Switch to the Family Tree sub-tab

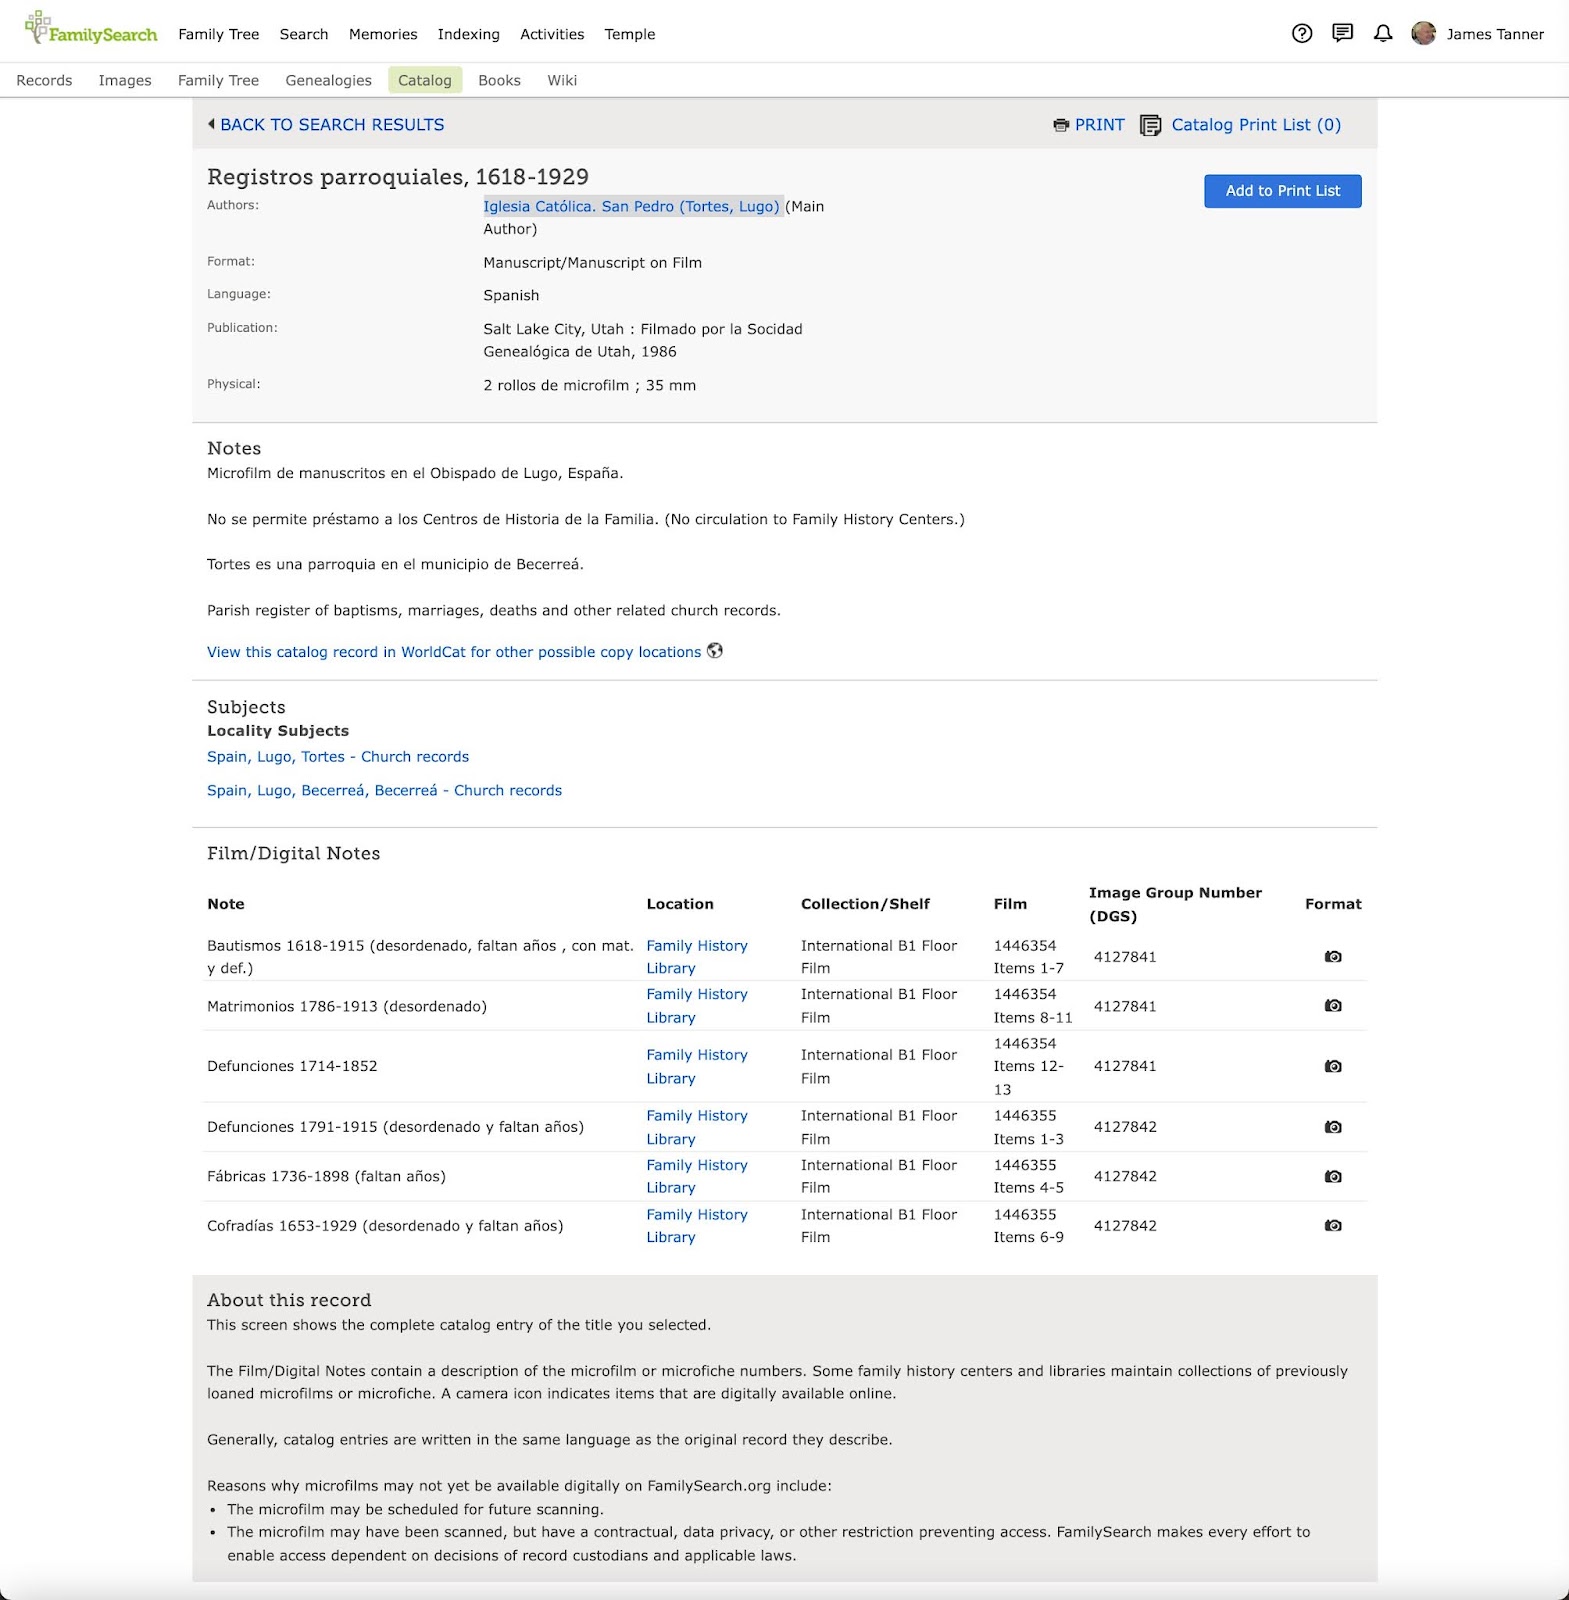pyautogui.click(x=218, y=80)
